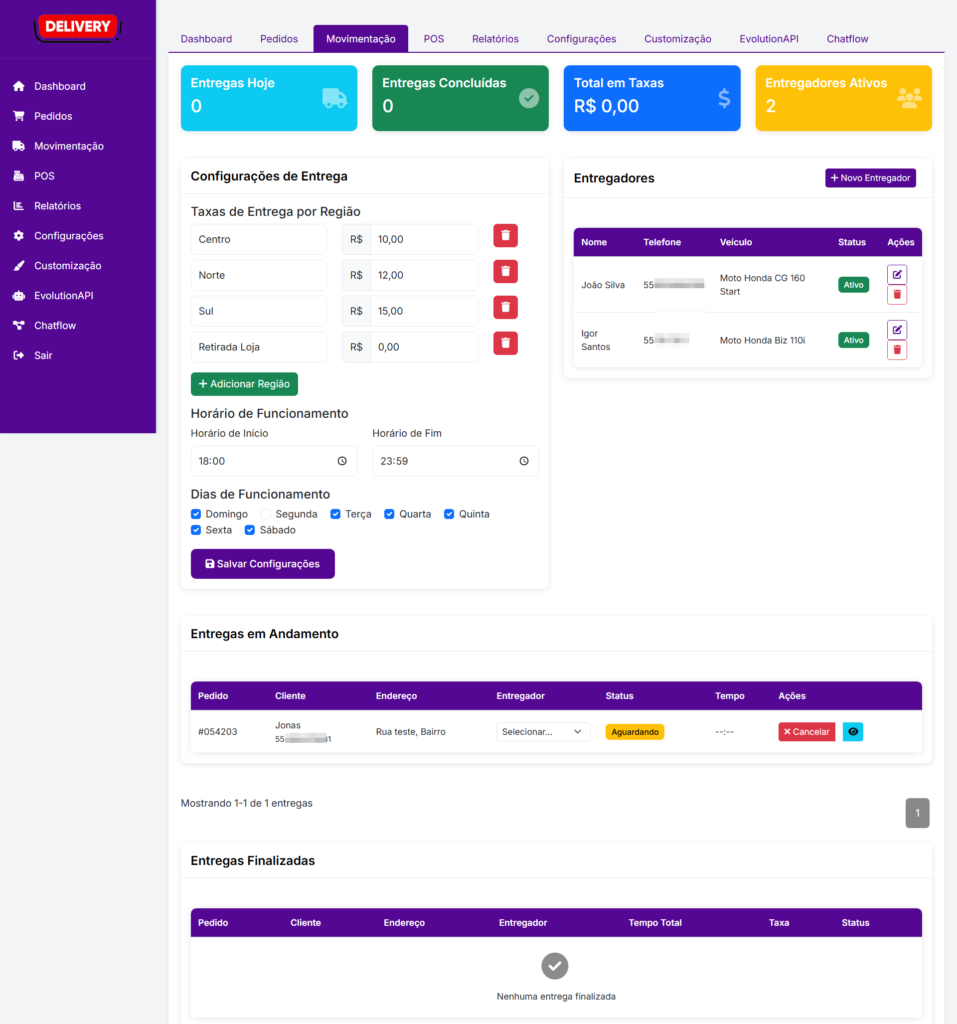This screenshot has height=1024, width=957.
Task: Open the Selecionar entregador dropdown
Action: click(x=543, y=731)
